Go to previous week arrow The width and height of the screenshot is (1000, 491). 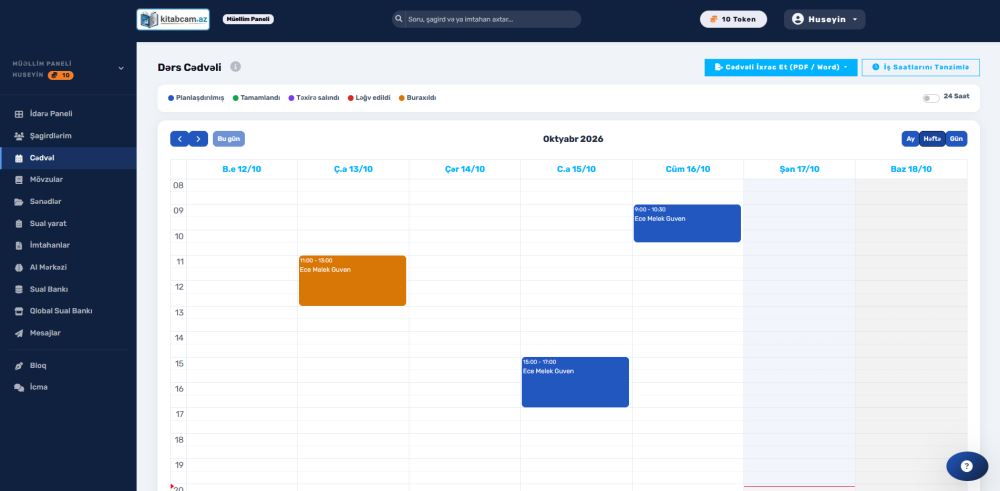point(179,138)
